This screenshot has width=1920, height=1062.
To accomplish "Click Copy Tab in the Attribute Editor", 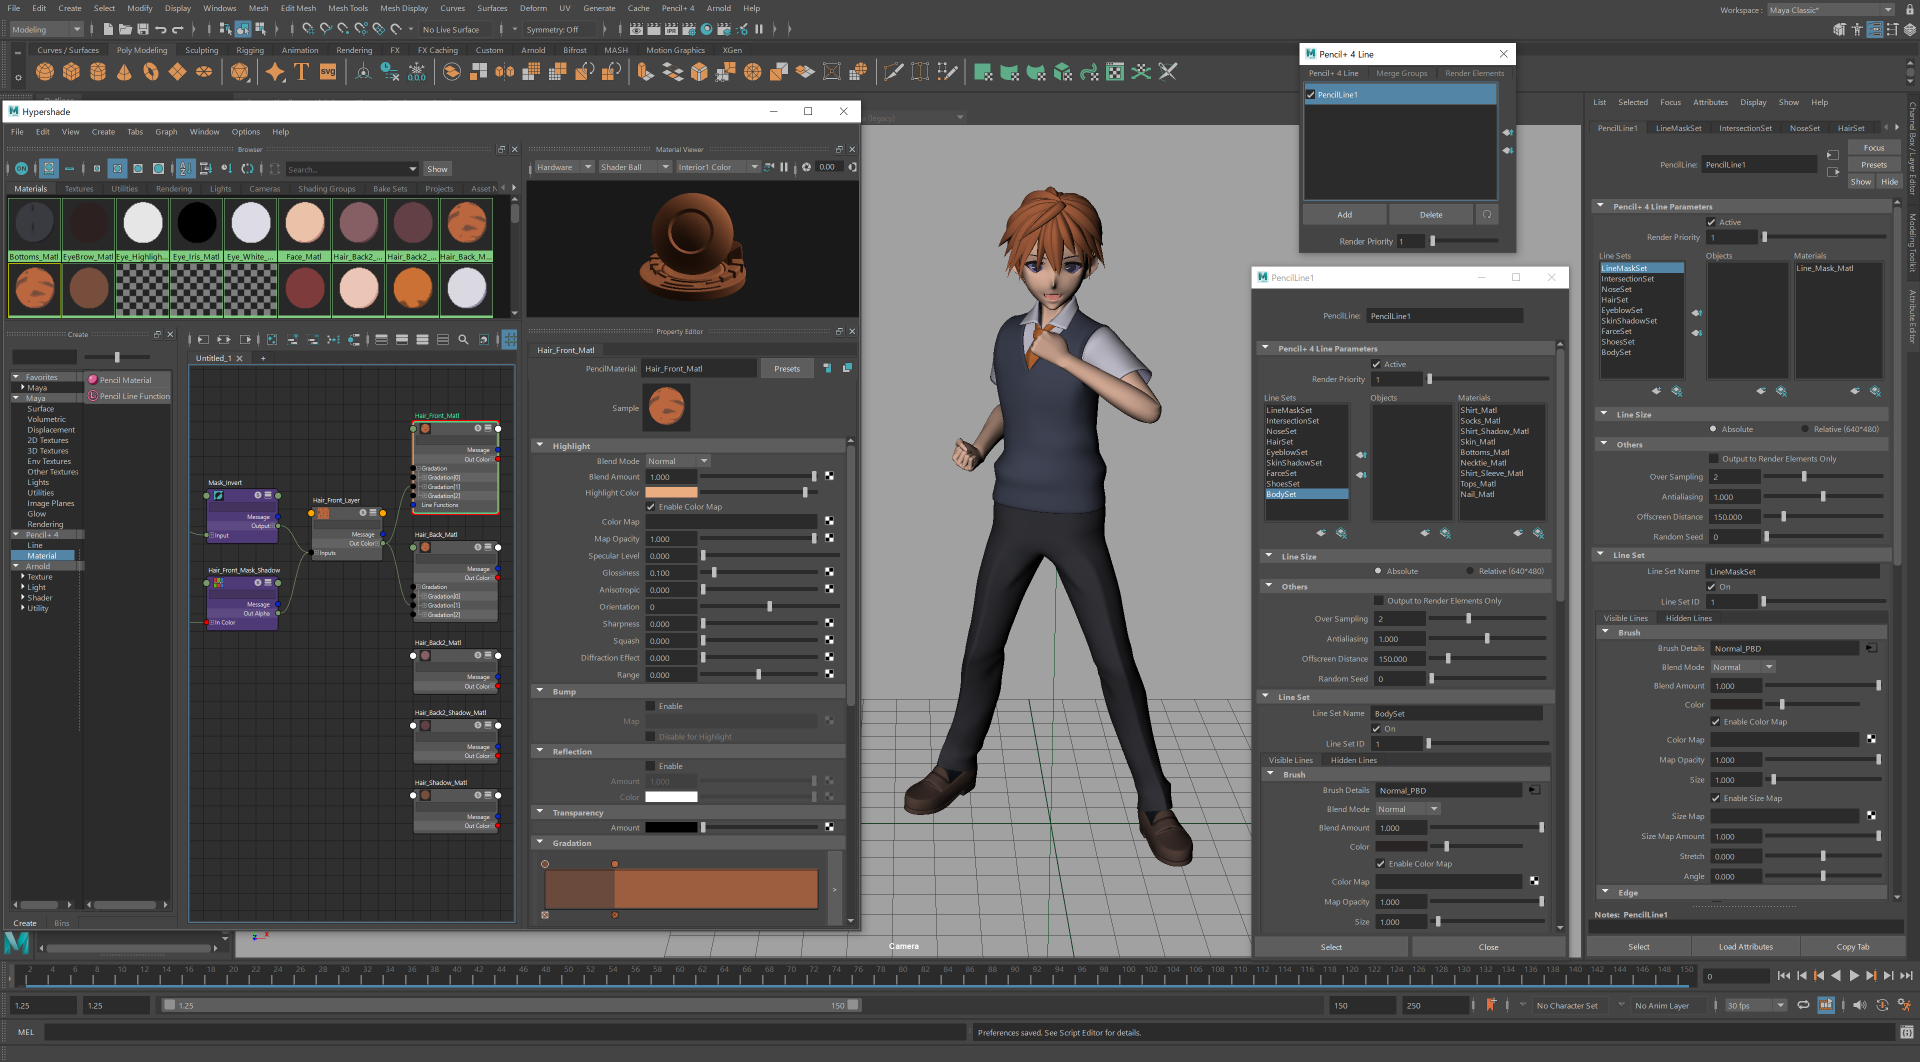I will click(1852, 946).
